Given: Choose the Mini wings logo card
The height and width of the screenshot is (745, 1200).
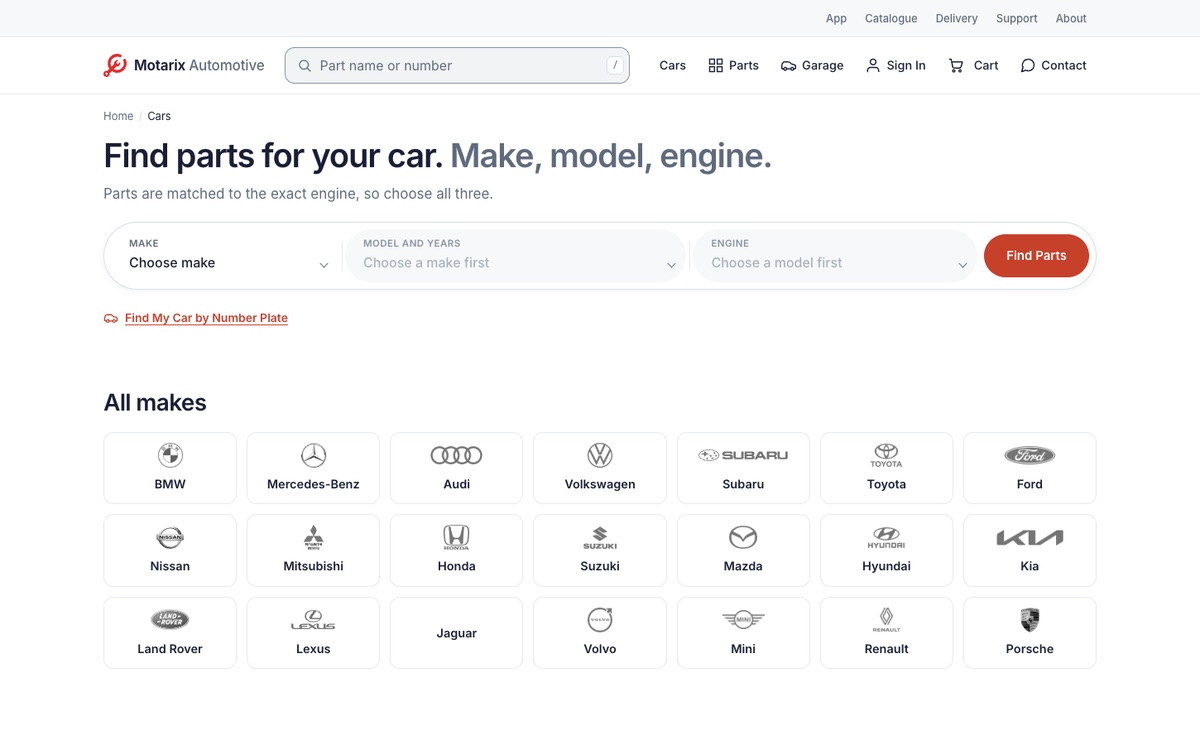Looking at the screenshot, I should pos(743,633).
